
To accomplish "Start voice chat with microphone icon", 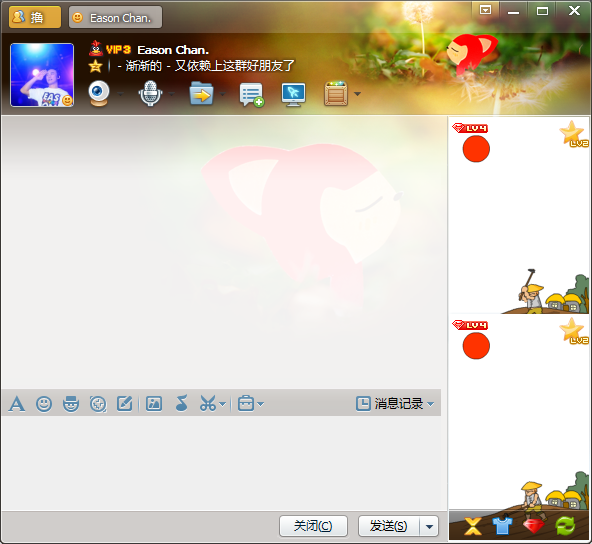I will [x=150, y=93].
